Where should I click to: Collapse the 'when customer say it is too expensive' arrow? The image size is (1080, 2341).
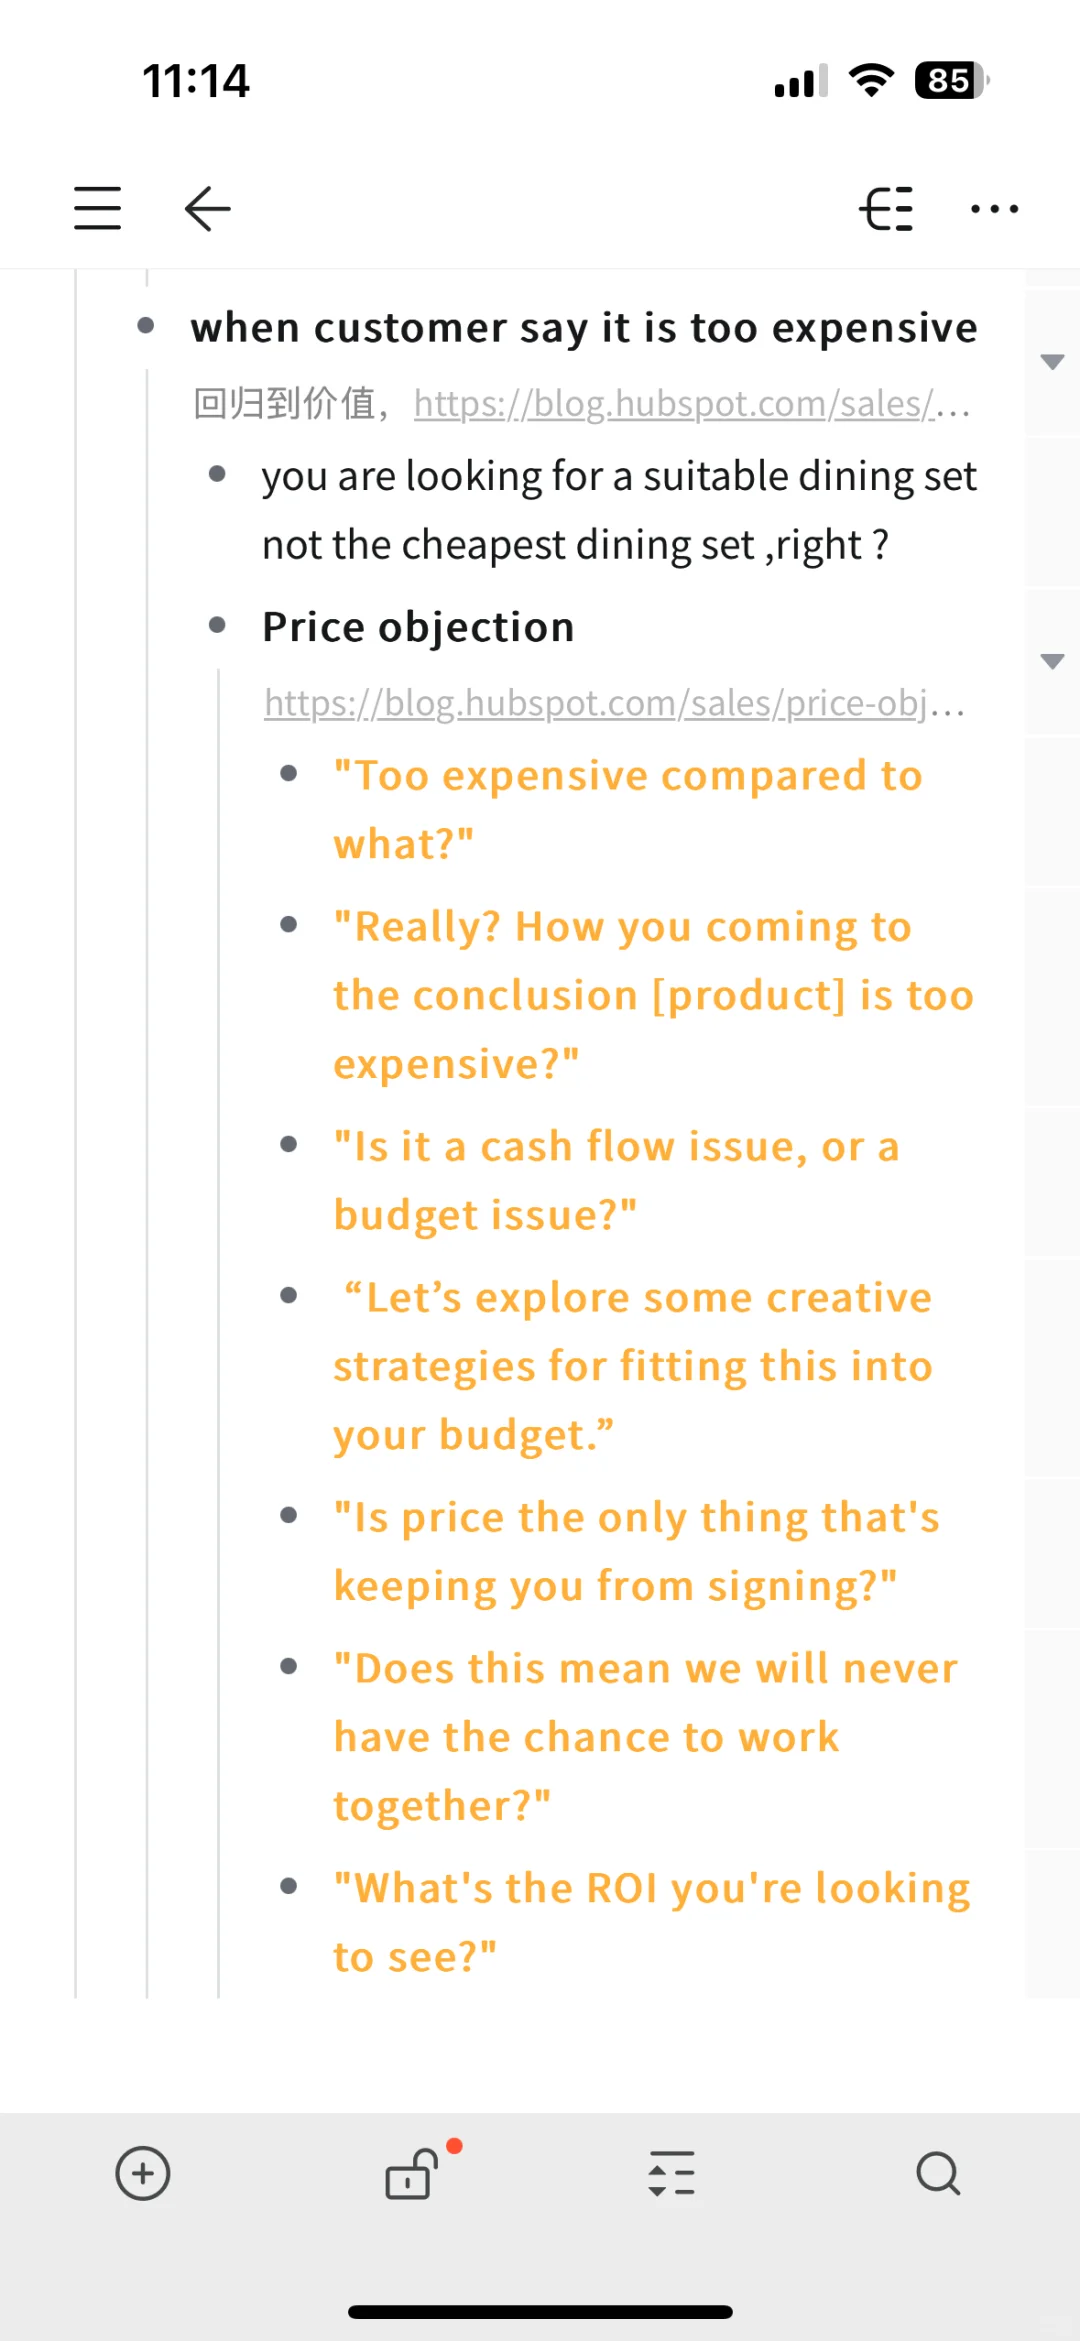[1052, 361]
